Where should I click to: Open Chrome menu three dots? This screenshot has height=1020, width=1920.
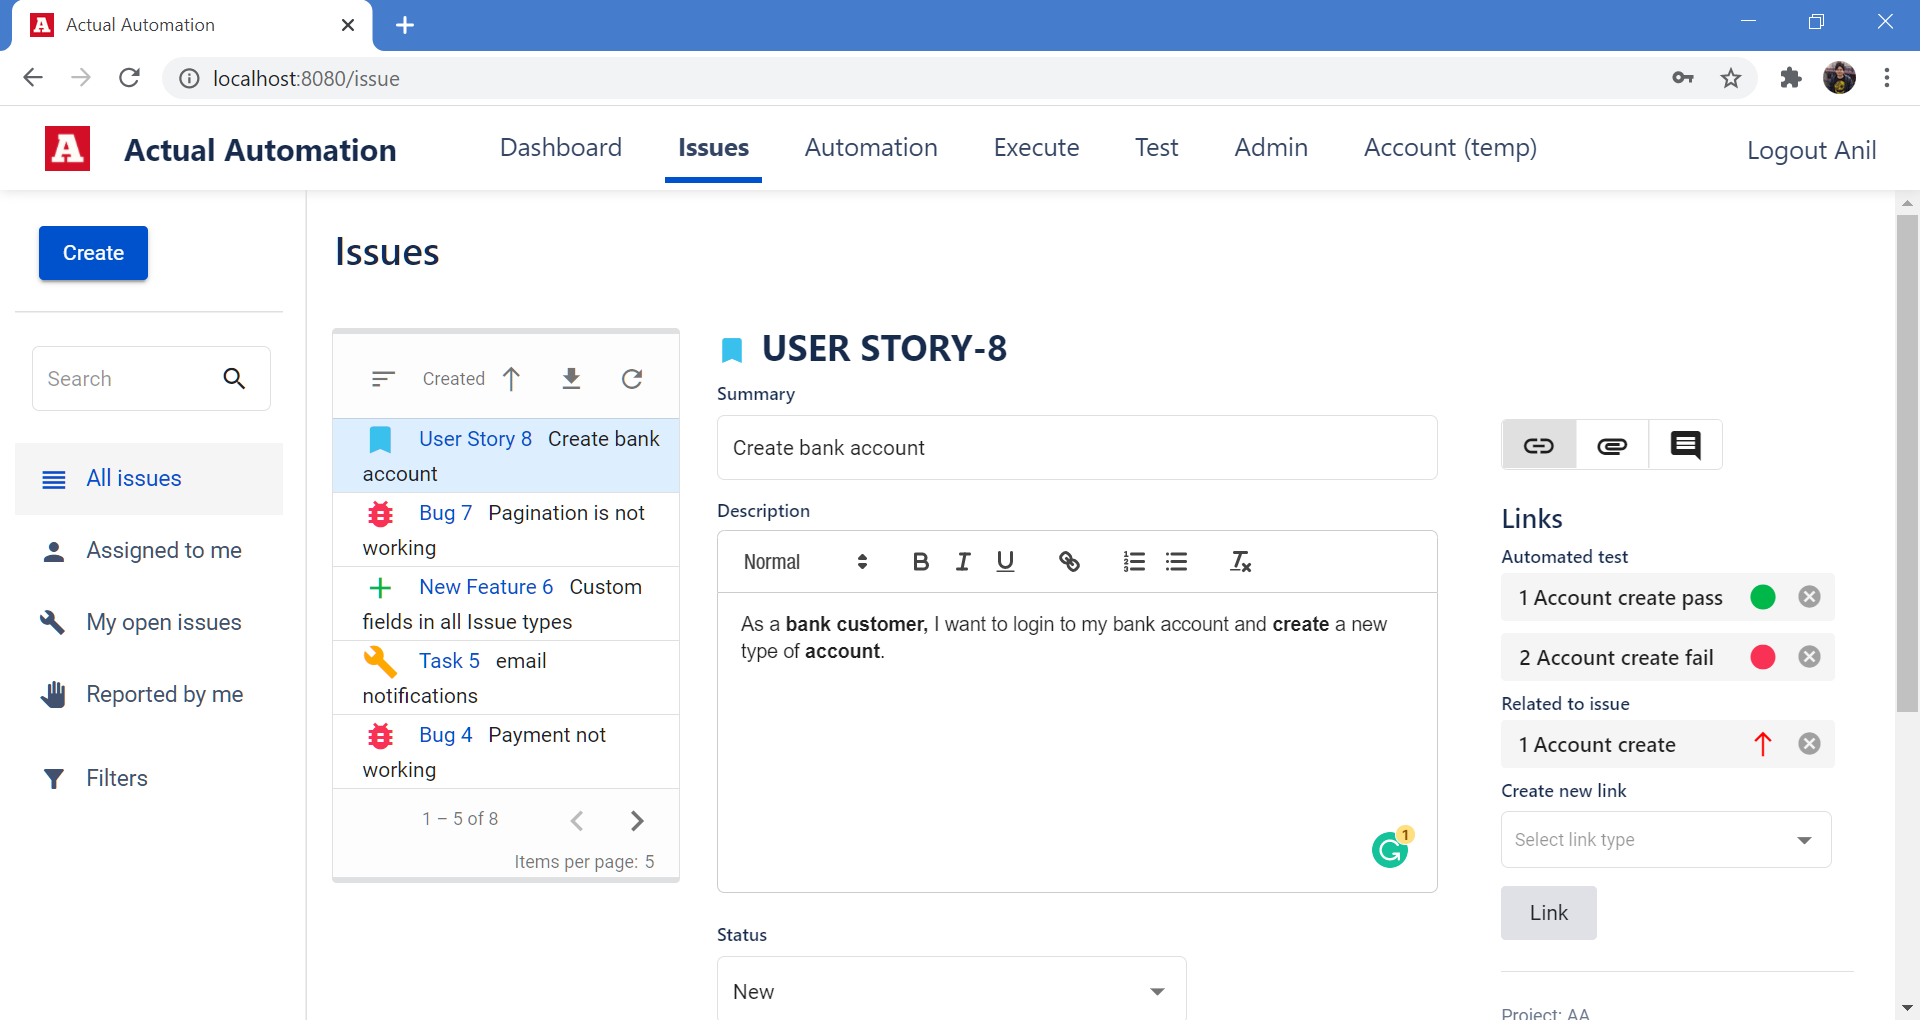coord(1887,78)
